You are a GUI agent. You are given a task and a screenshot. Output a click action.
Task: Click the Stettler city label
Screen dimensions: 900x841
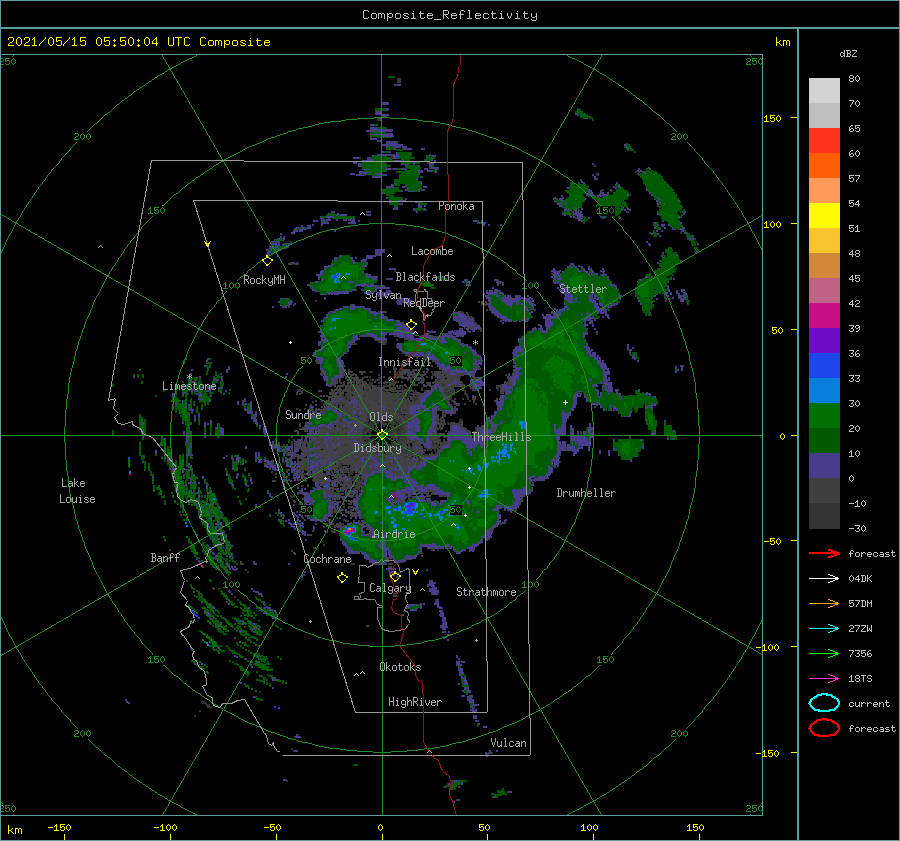(583, 289)
